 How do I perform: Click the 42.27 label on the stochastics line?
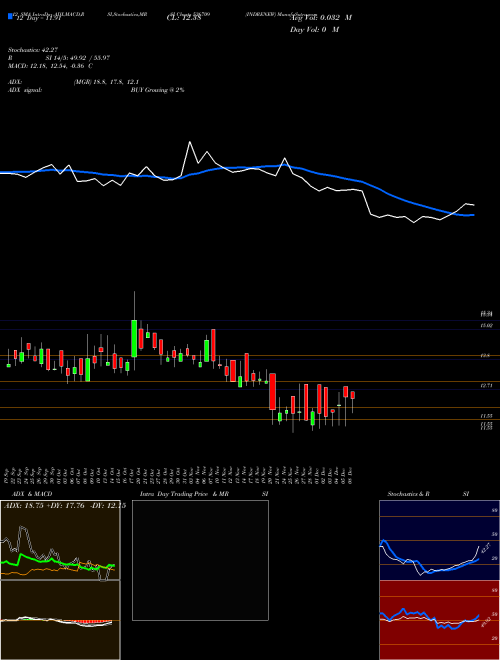(485, 549)
